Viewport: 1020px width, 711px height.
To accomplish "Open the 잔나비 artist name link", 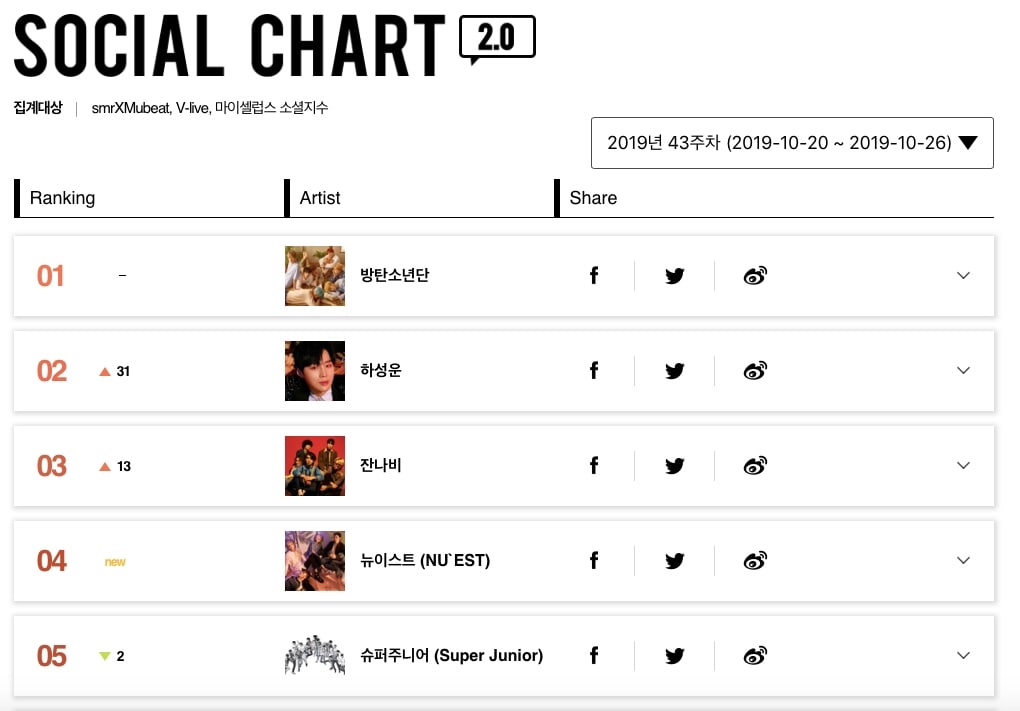I will point(380,466).
